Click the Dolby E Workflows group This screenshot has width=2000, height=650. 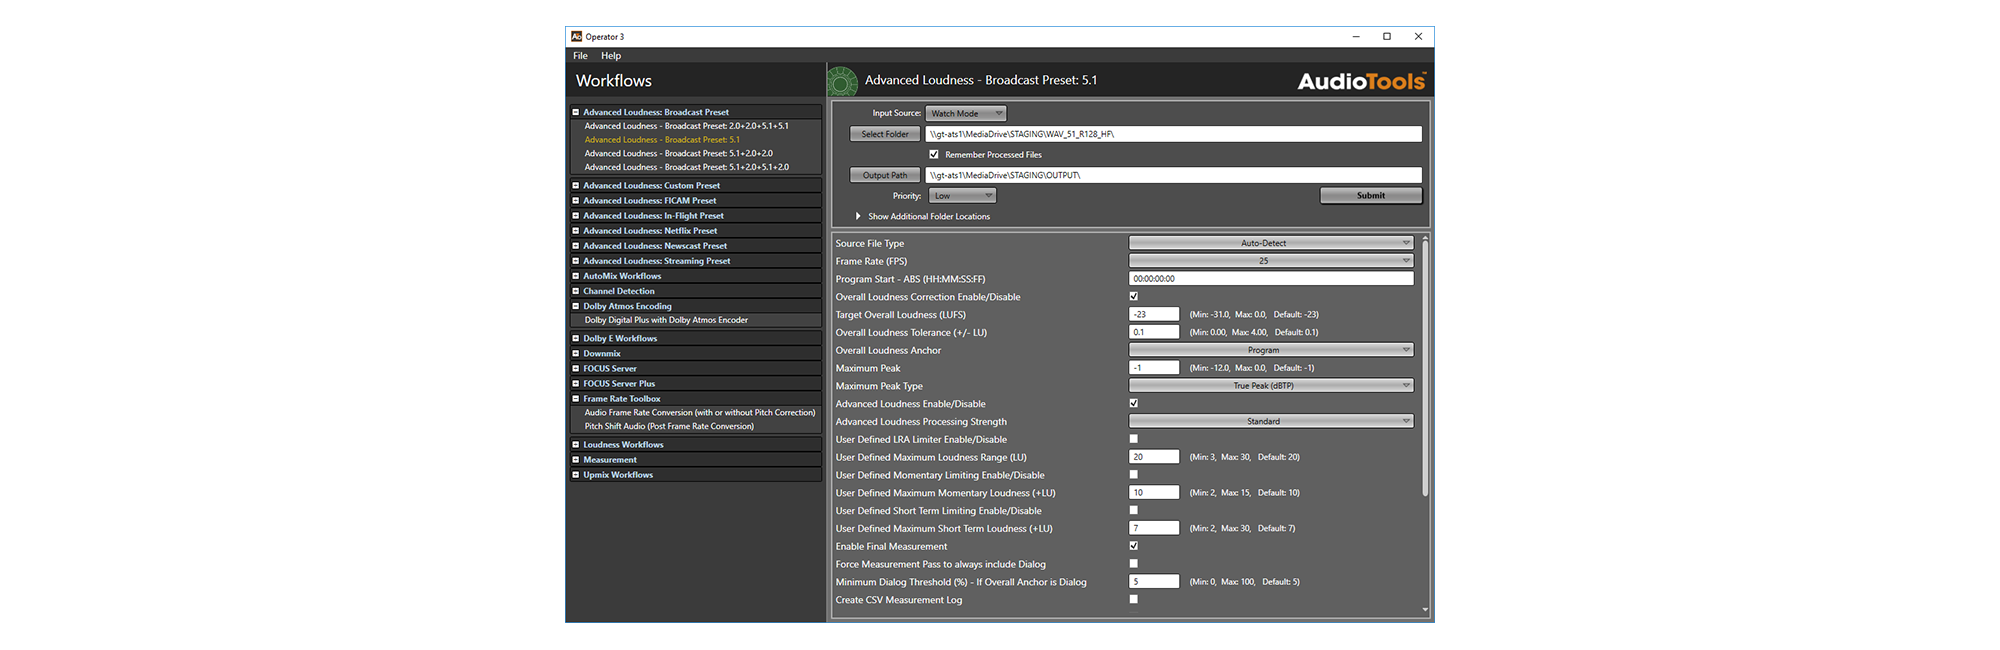(x=620, y=338)
